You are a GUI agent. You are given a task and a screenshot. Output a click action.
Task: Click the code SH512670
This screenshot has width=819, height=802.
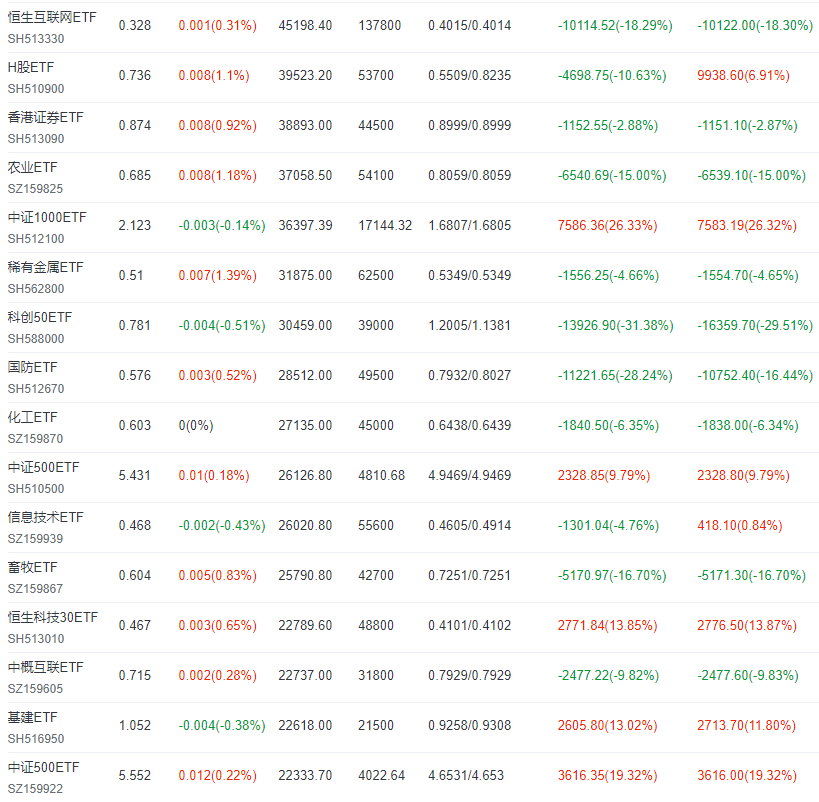tap(36, 389)
